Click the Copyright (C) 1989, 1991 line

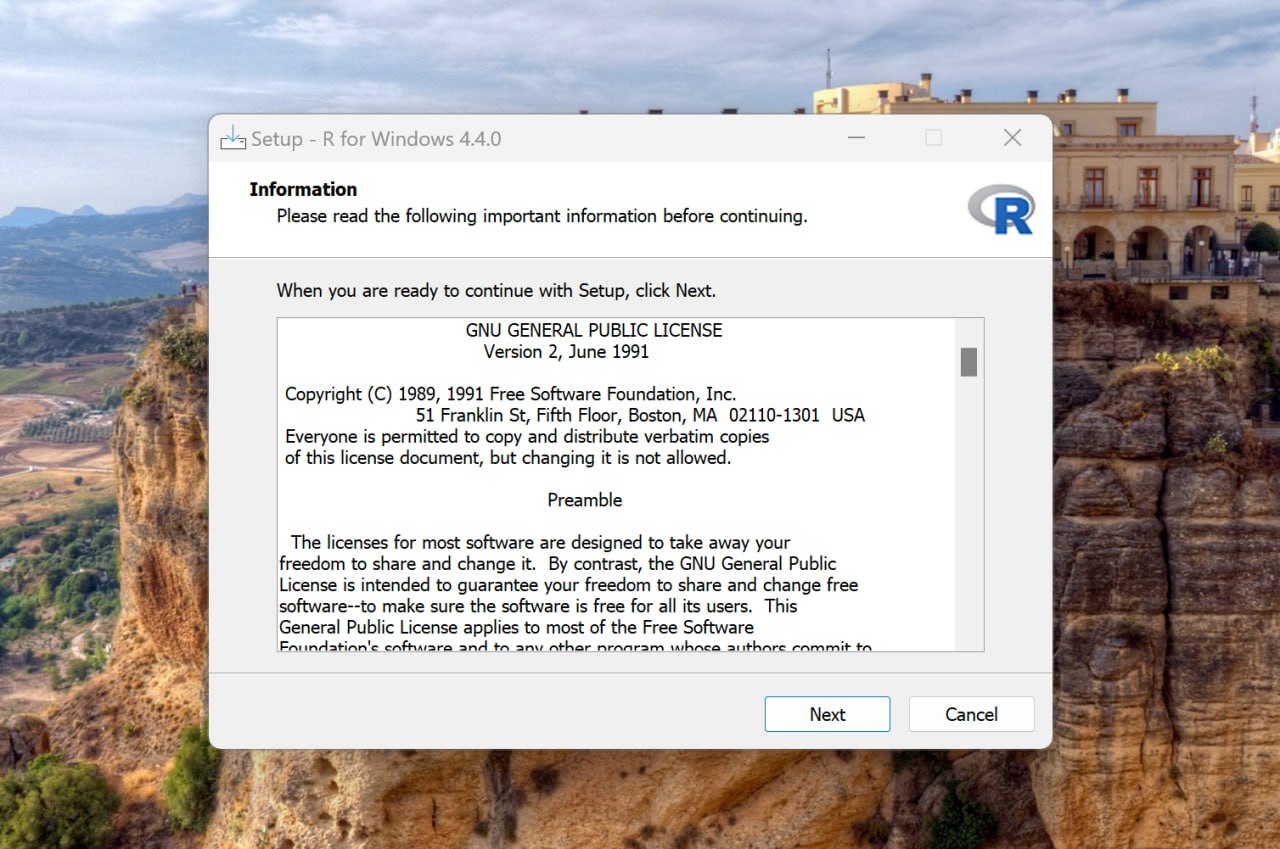point(510,394)
